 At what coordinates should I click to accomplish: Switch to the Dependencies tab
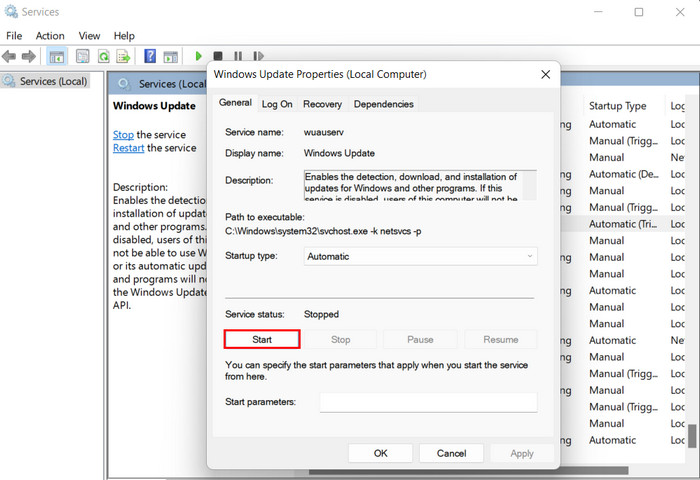(383, 104)
